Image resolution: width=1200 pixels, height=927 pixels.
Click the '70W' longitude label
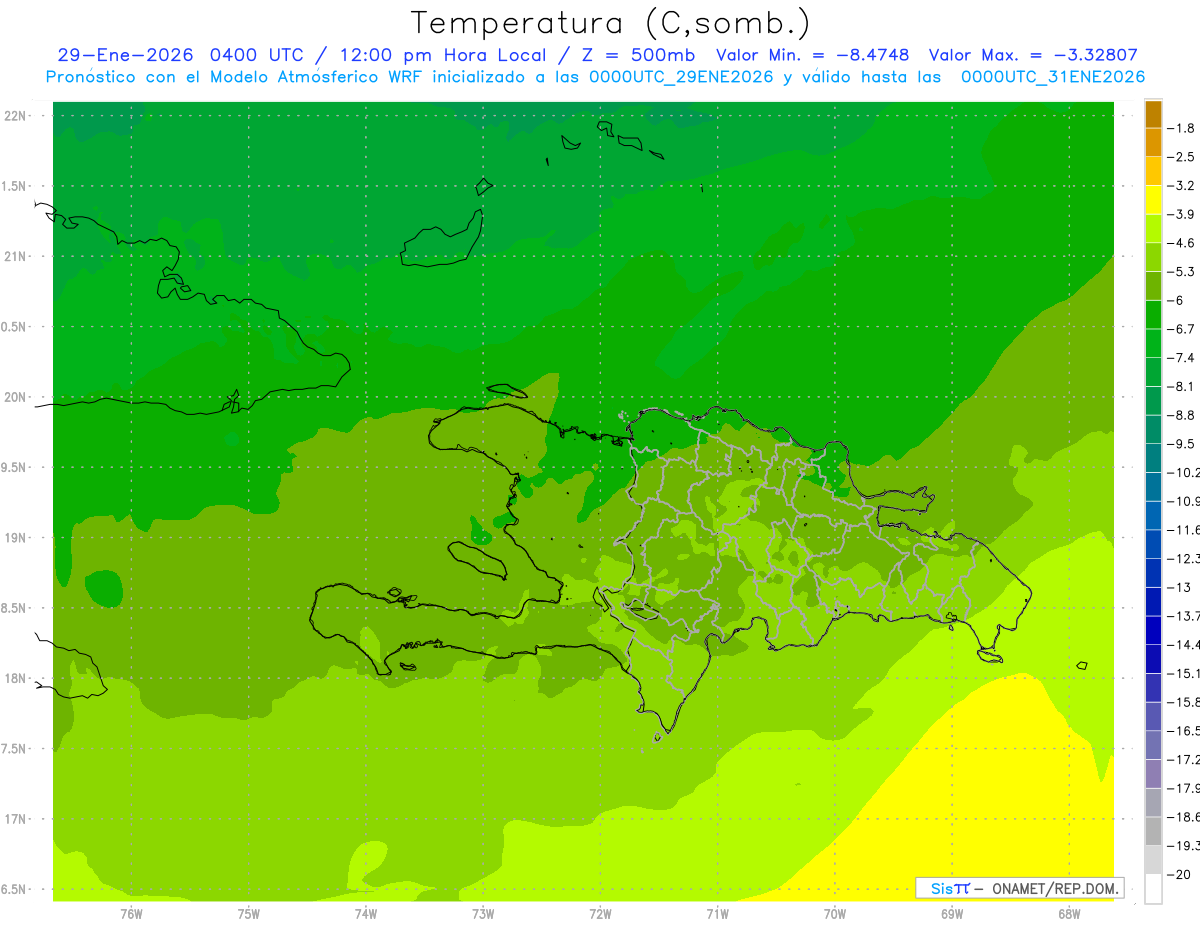(x=835, y=914)
